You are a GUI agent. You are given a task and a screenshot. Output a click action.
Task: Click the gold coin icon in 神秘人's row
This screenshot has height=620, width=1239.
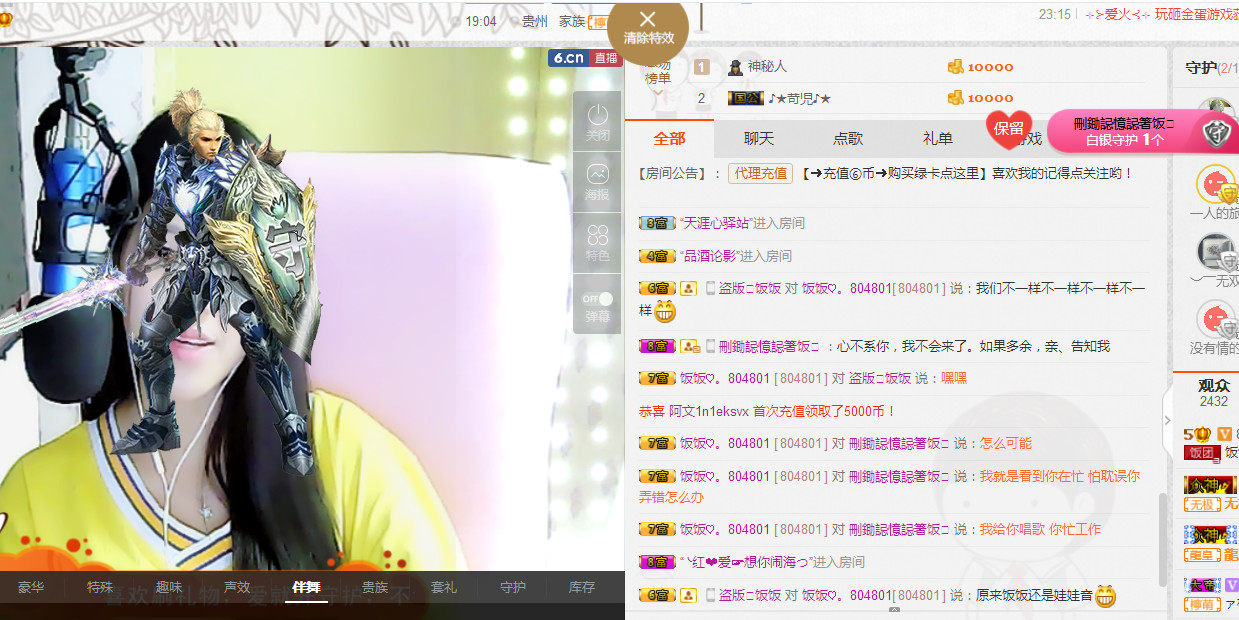(956, 67)
